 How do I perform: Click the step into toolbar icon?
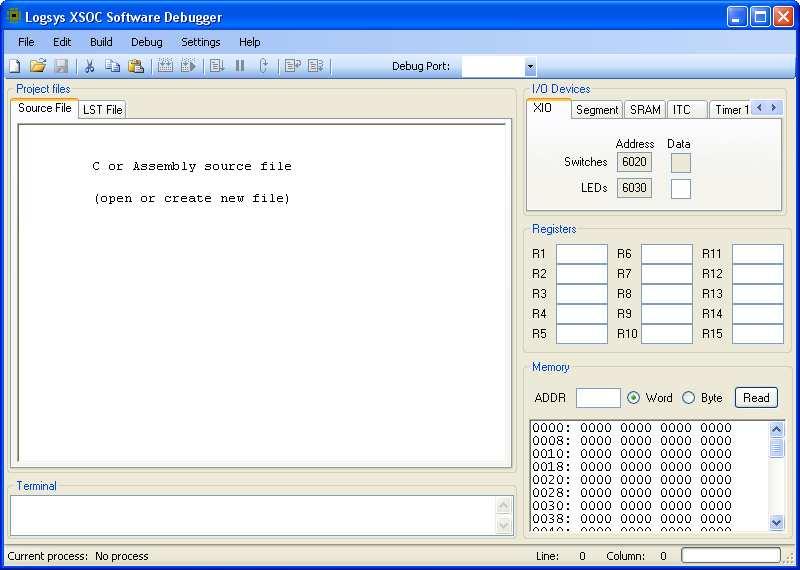tap(293, 66)
